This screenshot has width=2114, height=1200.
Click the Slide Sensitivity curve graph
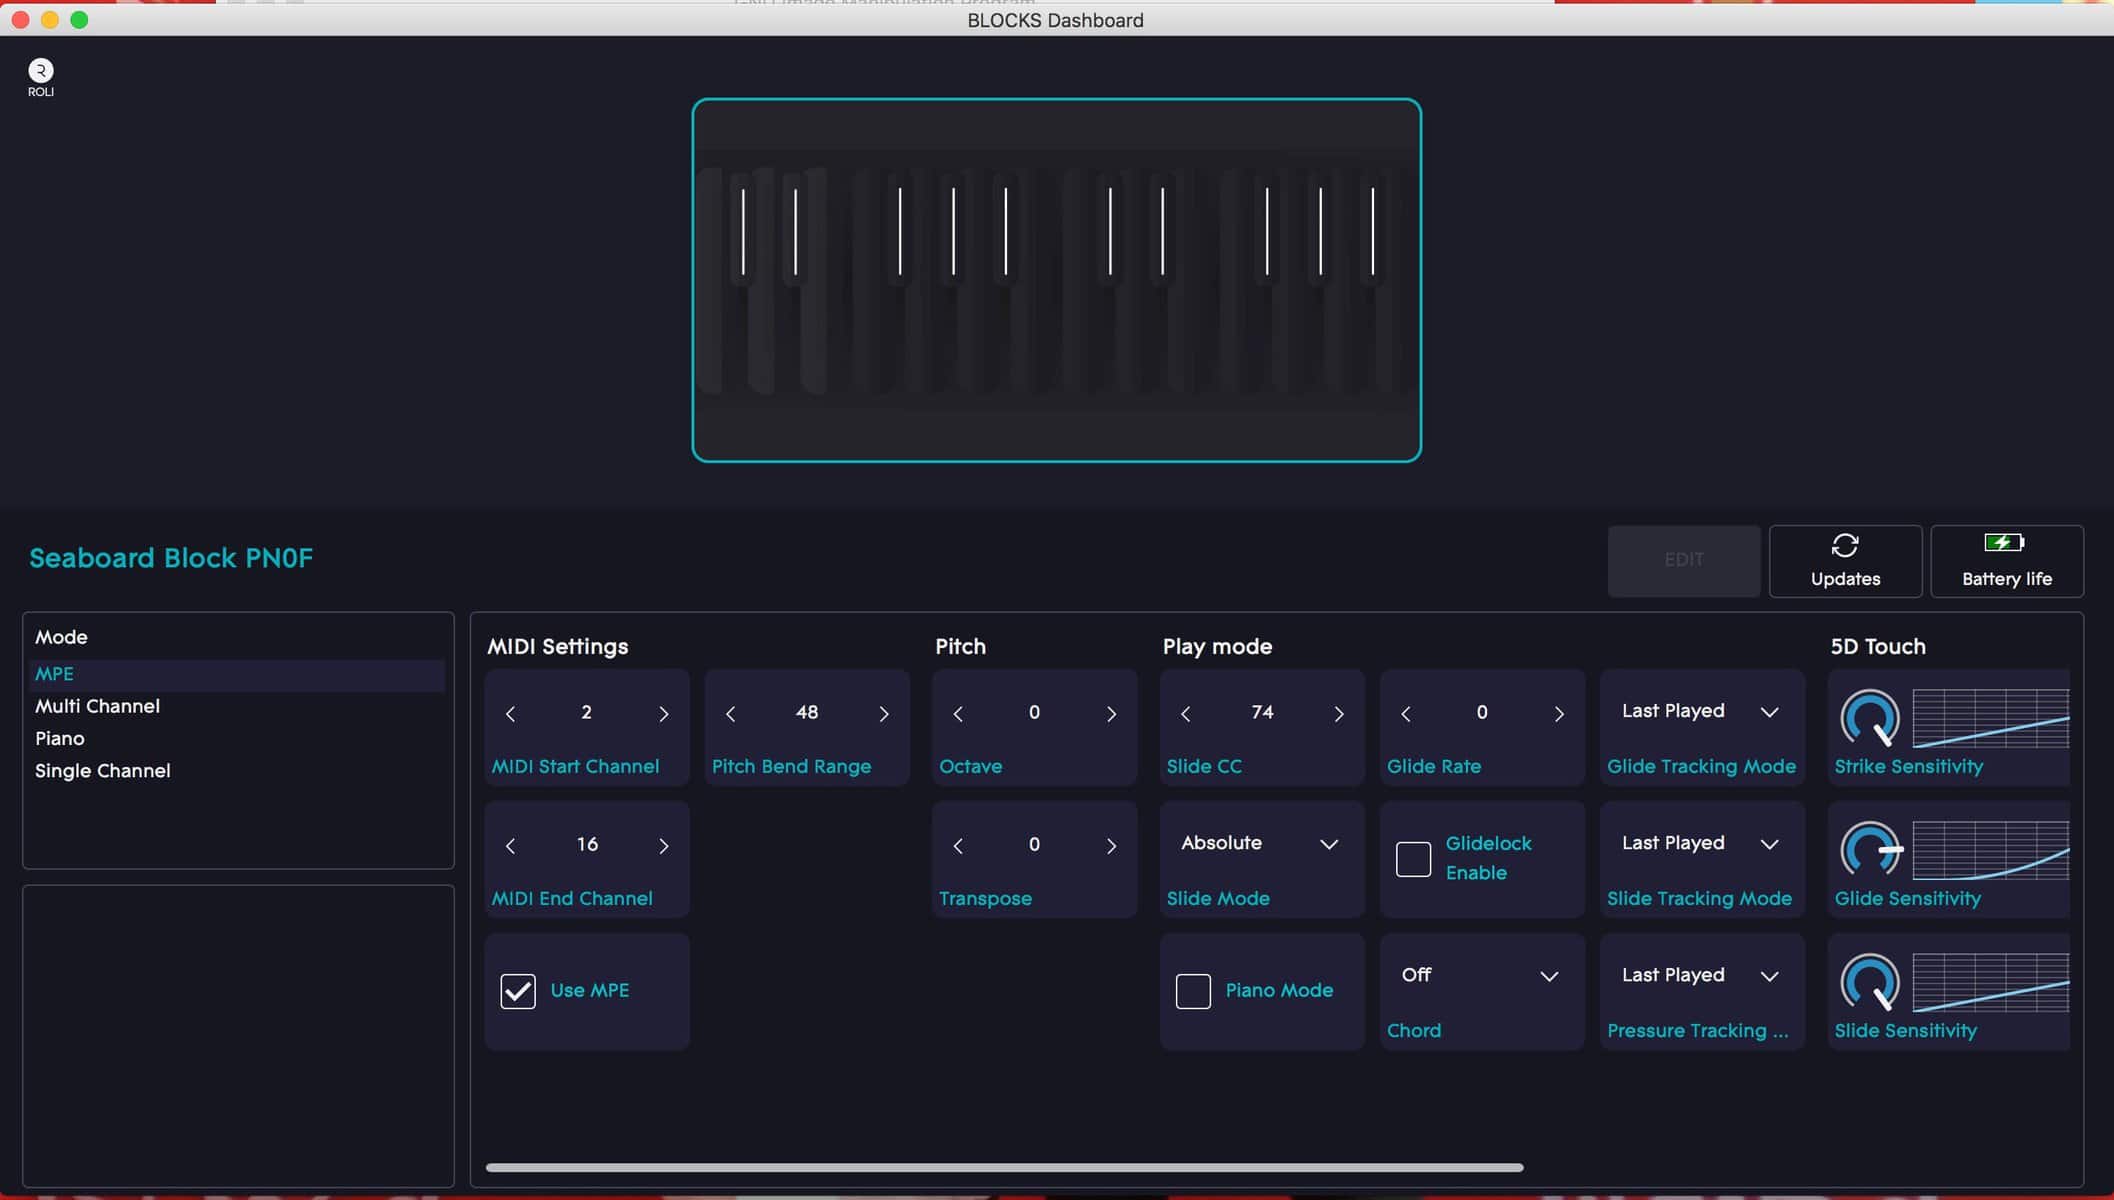(x=1990, y=982)
